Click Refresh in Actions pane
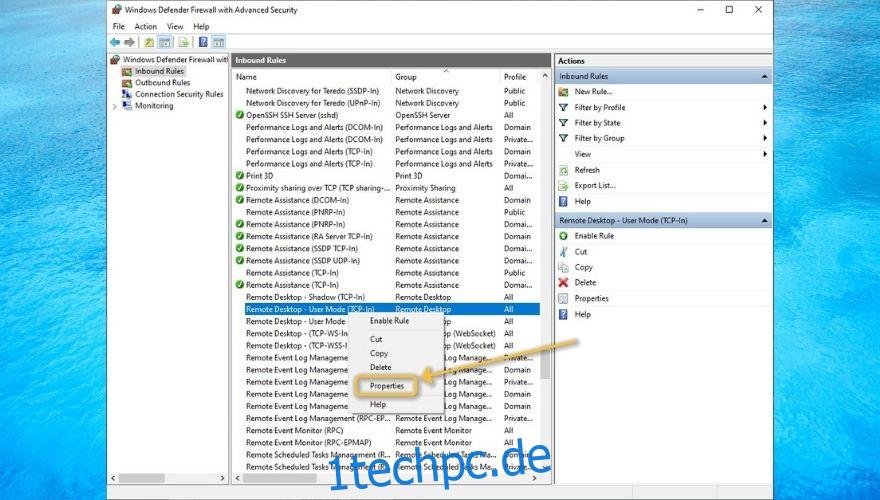This screenshot has width=880, height=500. [587, 170]
